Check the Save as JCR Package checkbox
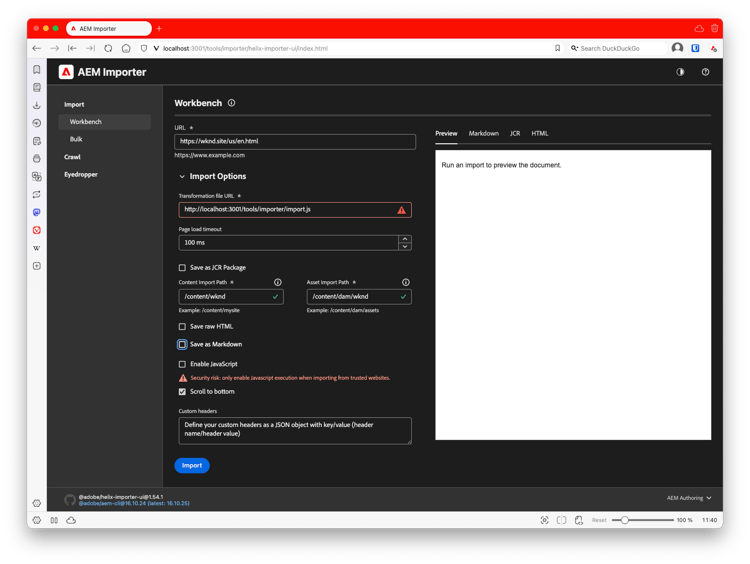The height and width of the screenshot is (564, 750). pos(182,268)
